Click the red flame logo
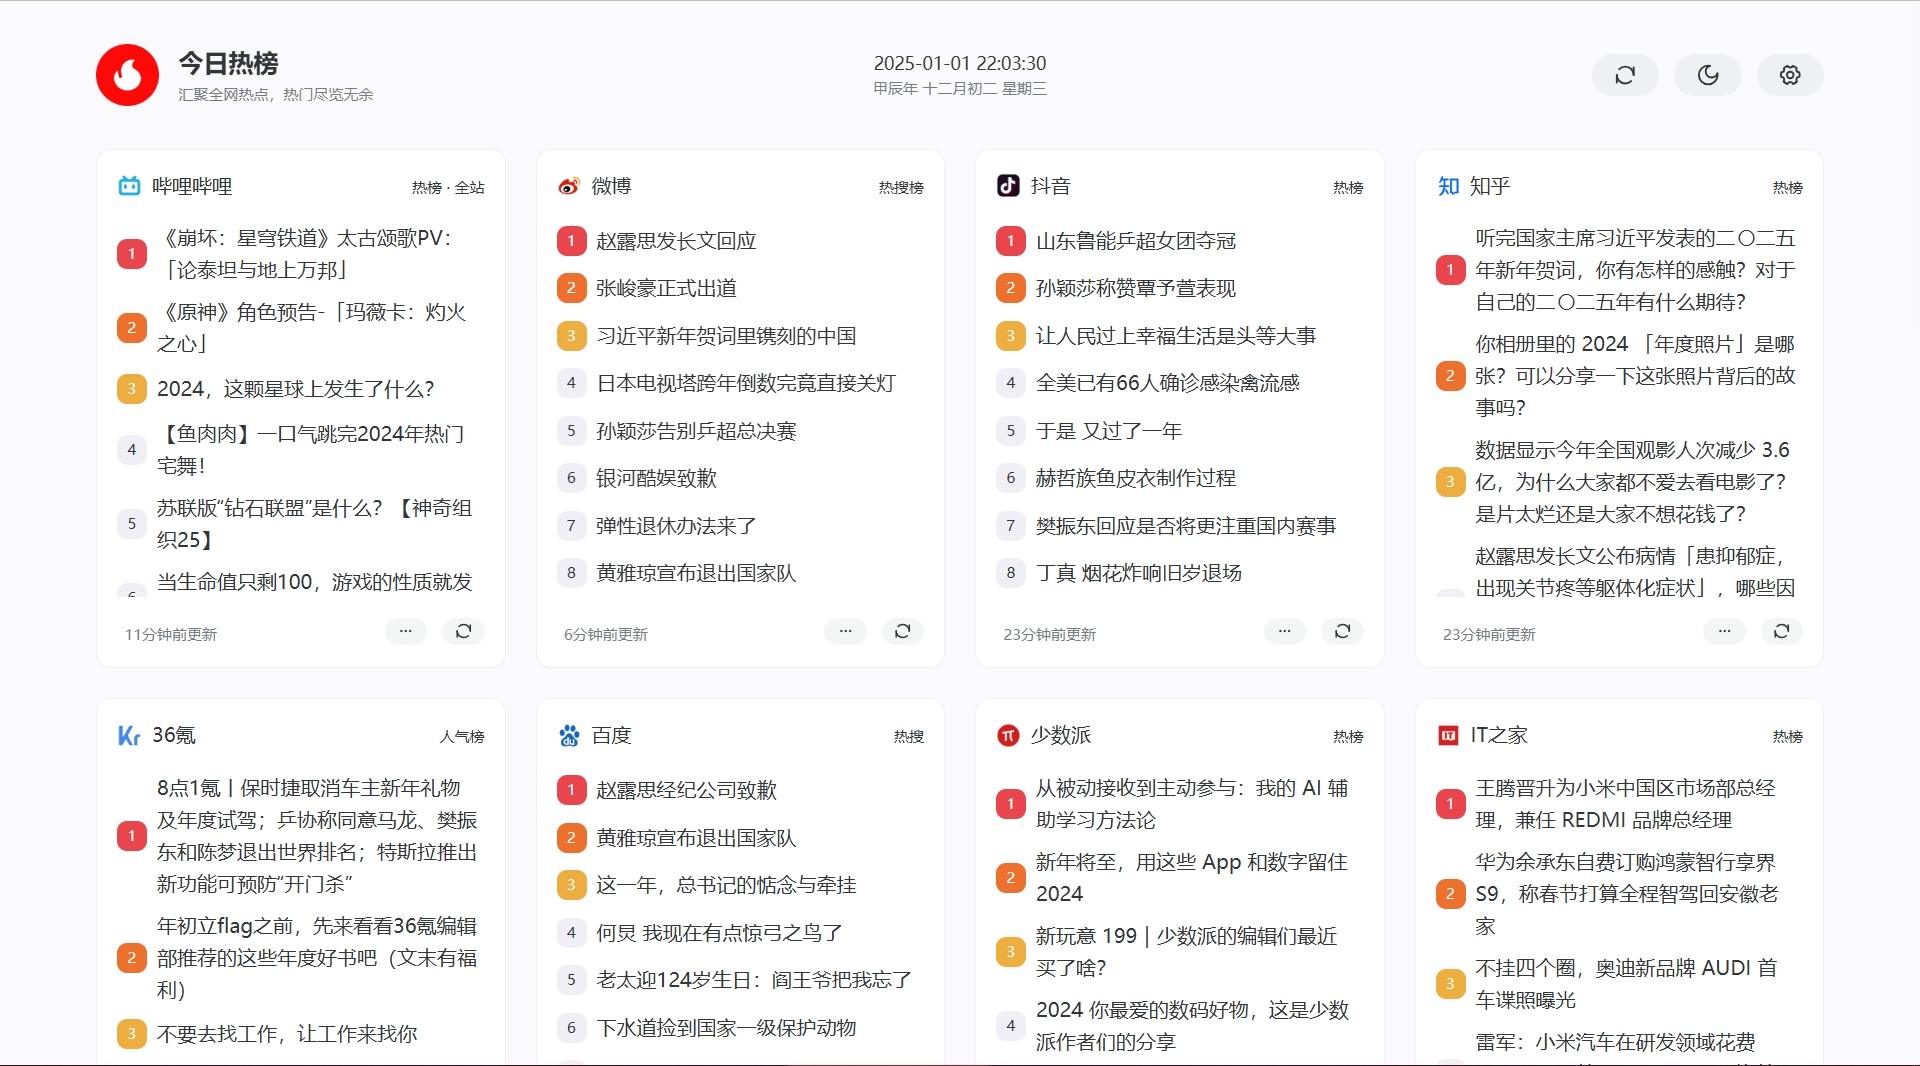Viewport: 1920px width, 1066px height. click(127, 75)
